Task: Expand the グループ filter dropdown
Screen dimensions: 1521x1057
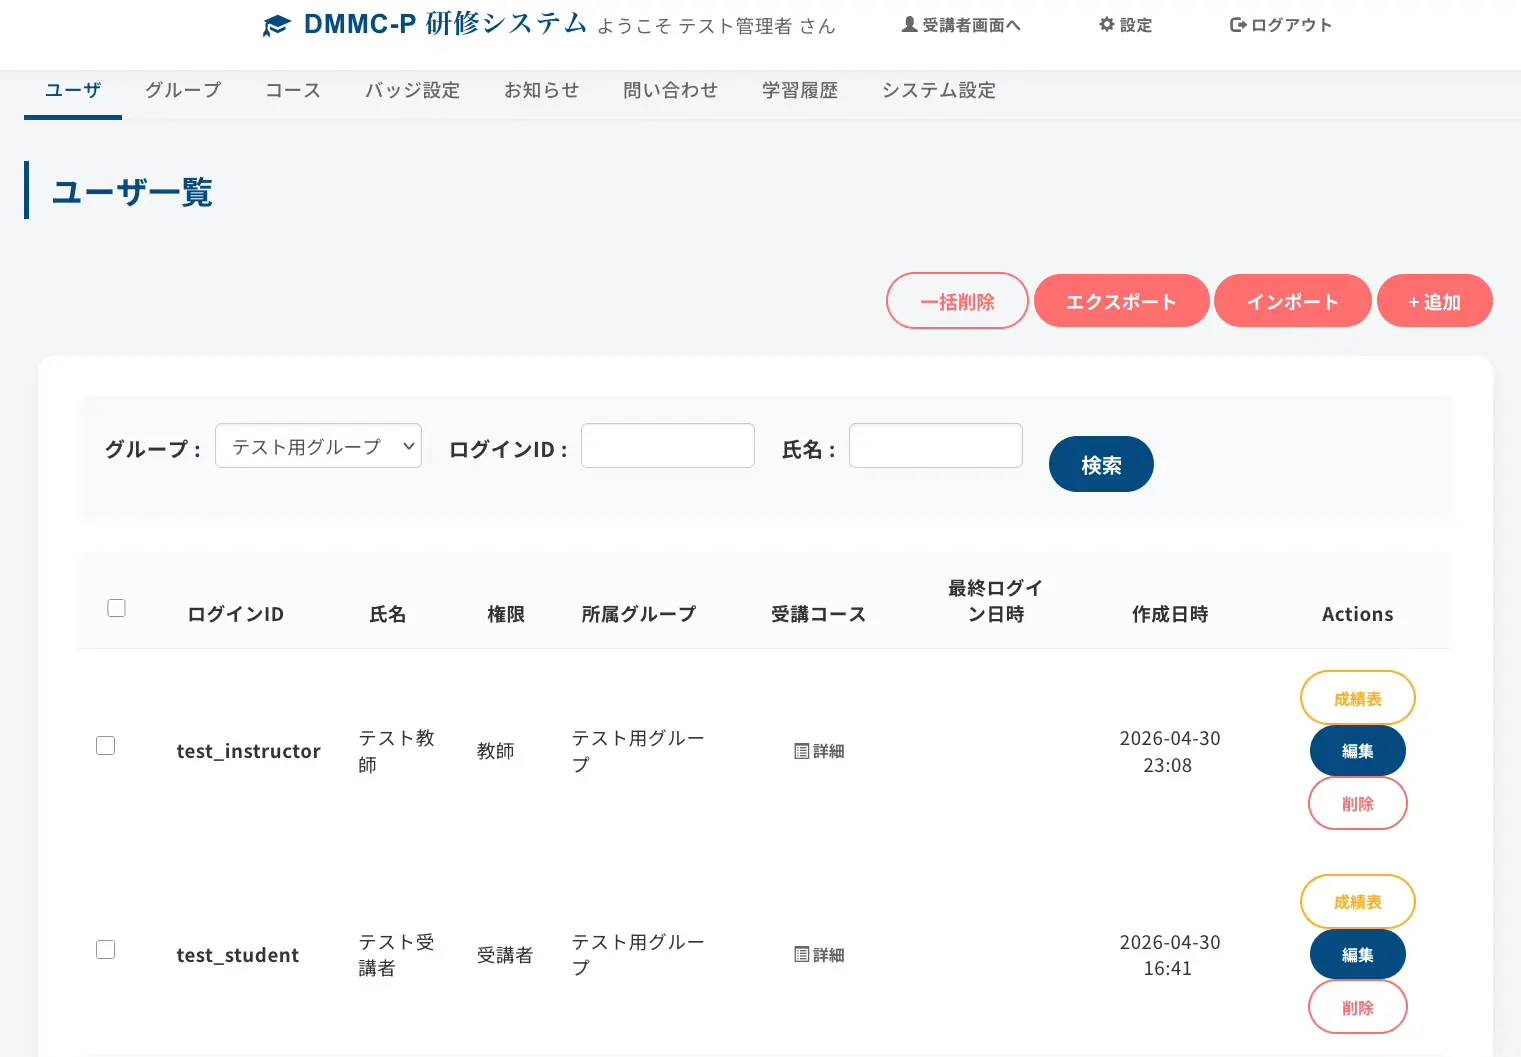Action: [x=318, y=446]
